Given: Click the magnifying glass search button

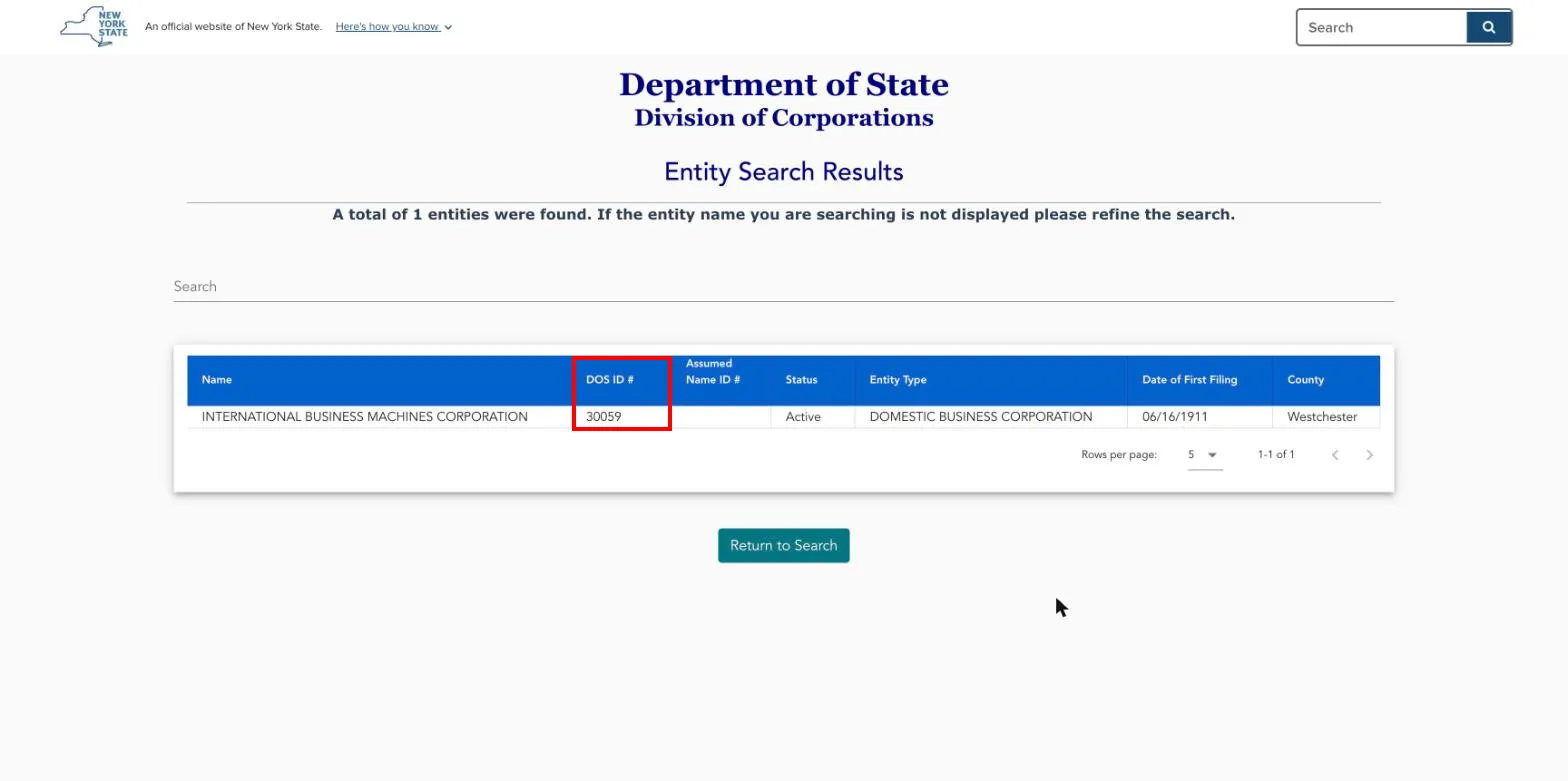Looking at the screenshot, I should click(x=1488, y=27).
